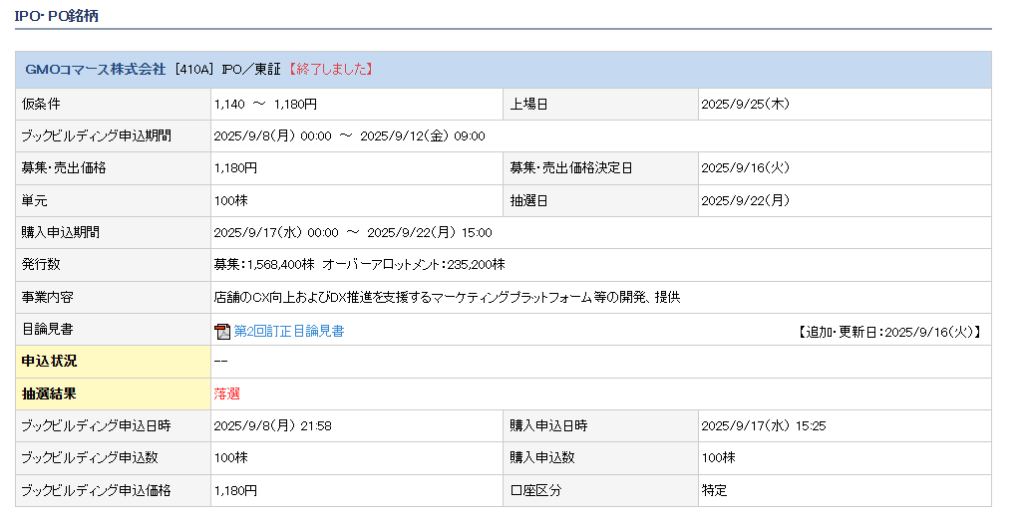Select the 発行数 value with オーバーアロットメント
1024x523 pixels.
click(359, 264)
